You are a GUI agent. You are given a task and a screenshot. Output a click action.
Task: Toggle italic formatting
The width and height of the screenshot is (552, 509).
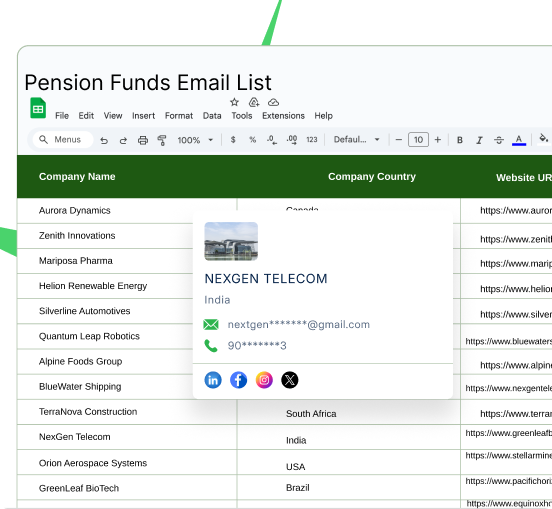479,140
